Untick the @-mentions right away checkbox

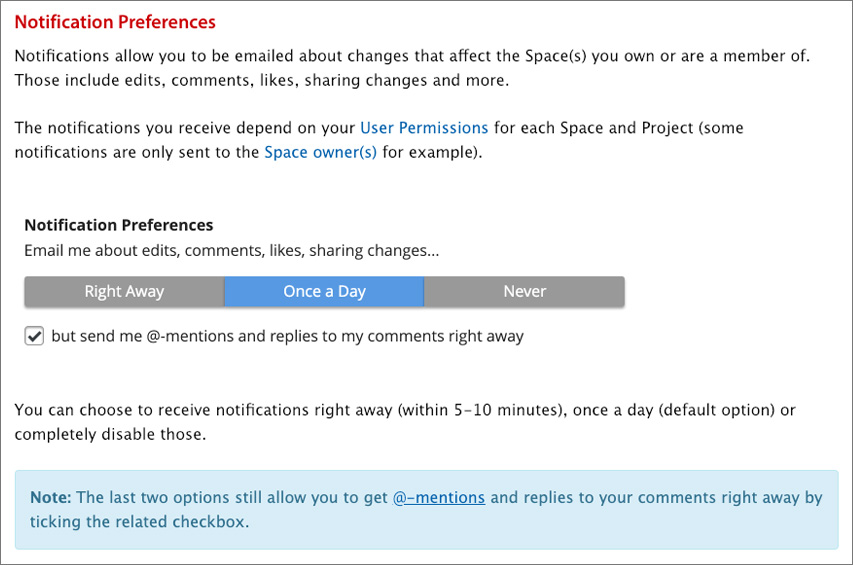tap(34, 337)
